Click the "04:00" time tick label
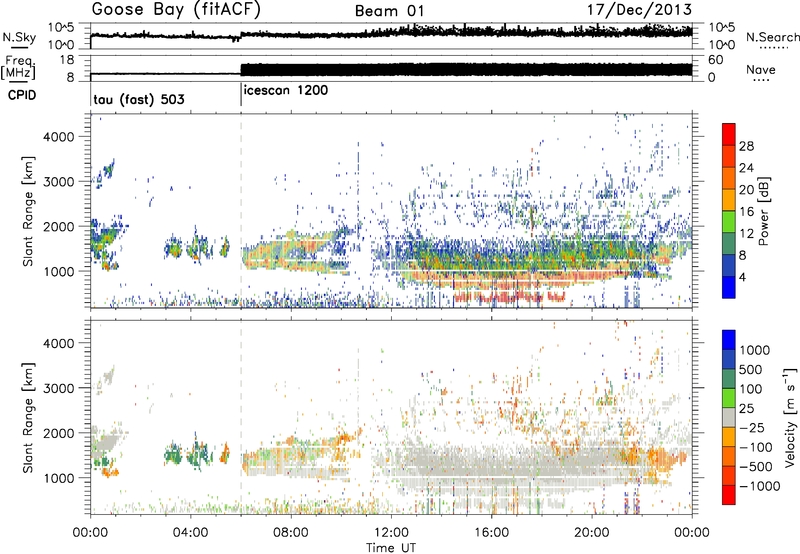 [x=190, y=533]
